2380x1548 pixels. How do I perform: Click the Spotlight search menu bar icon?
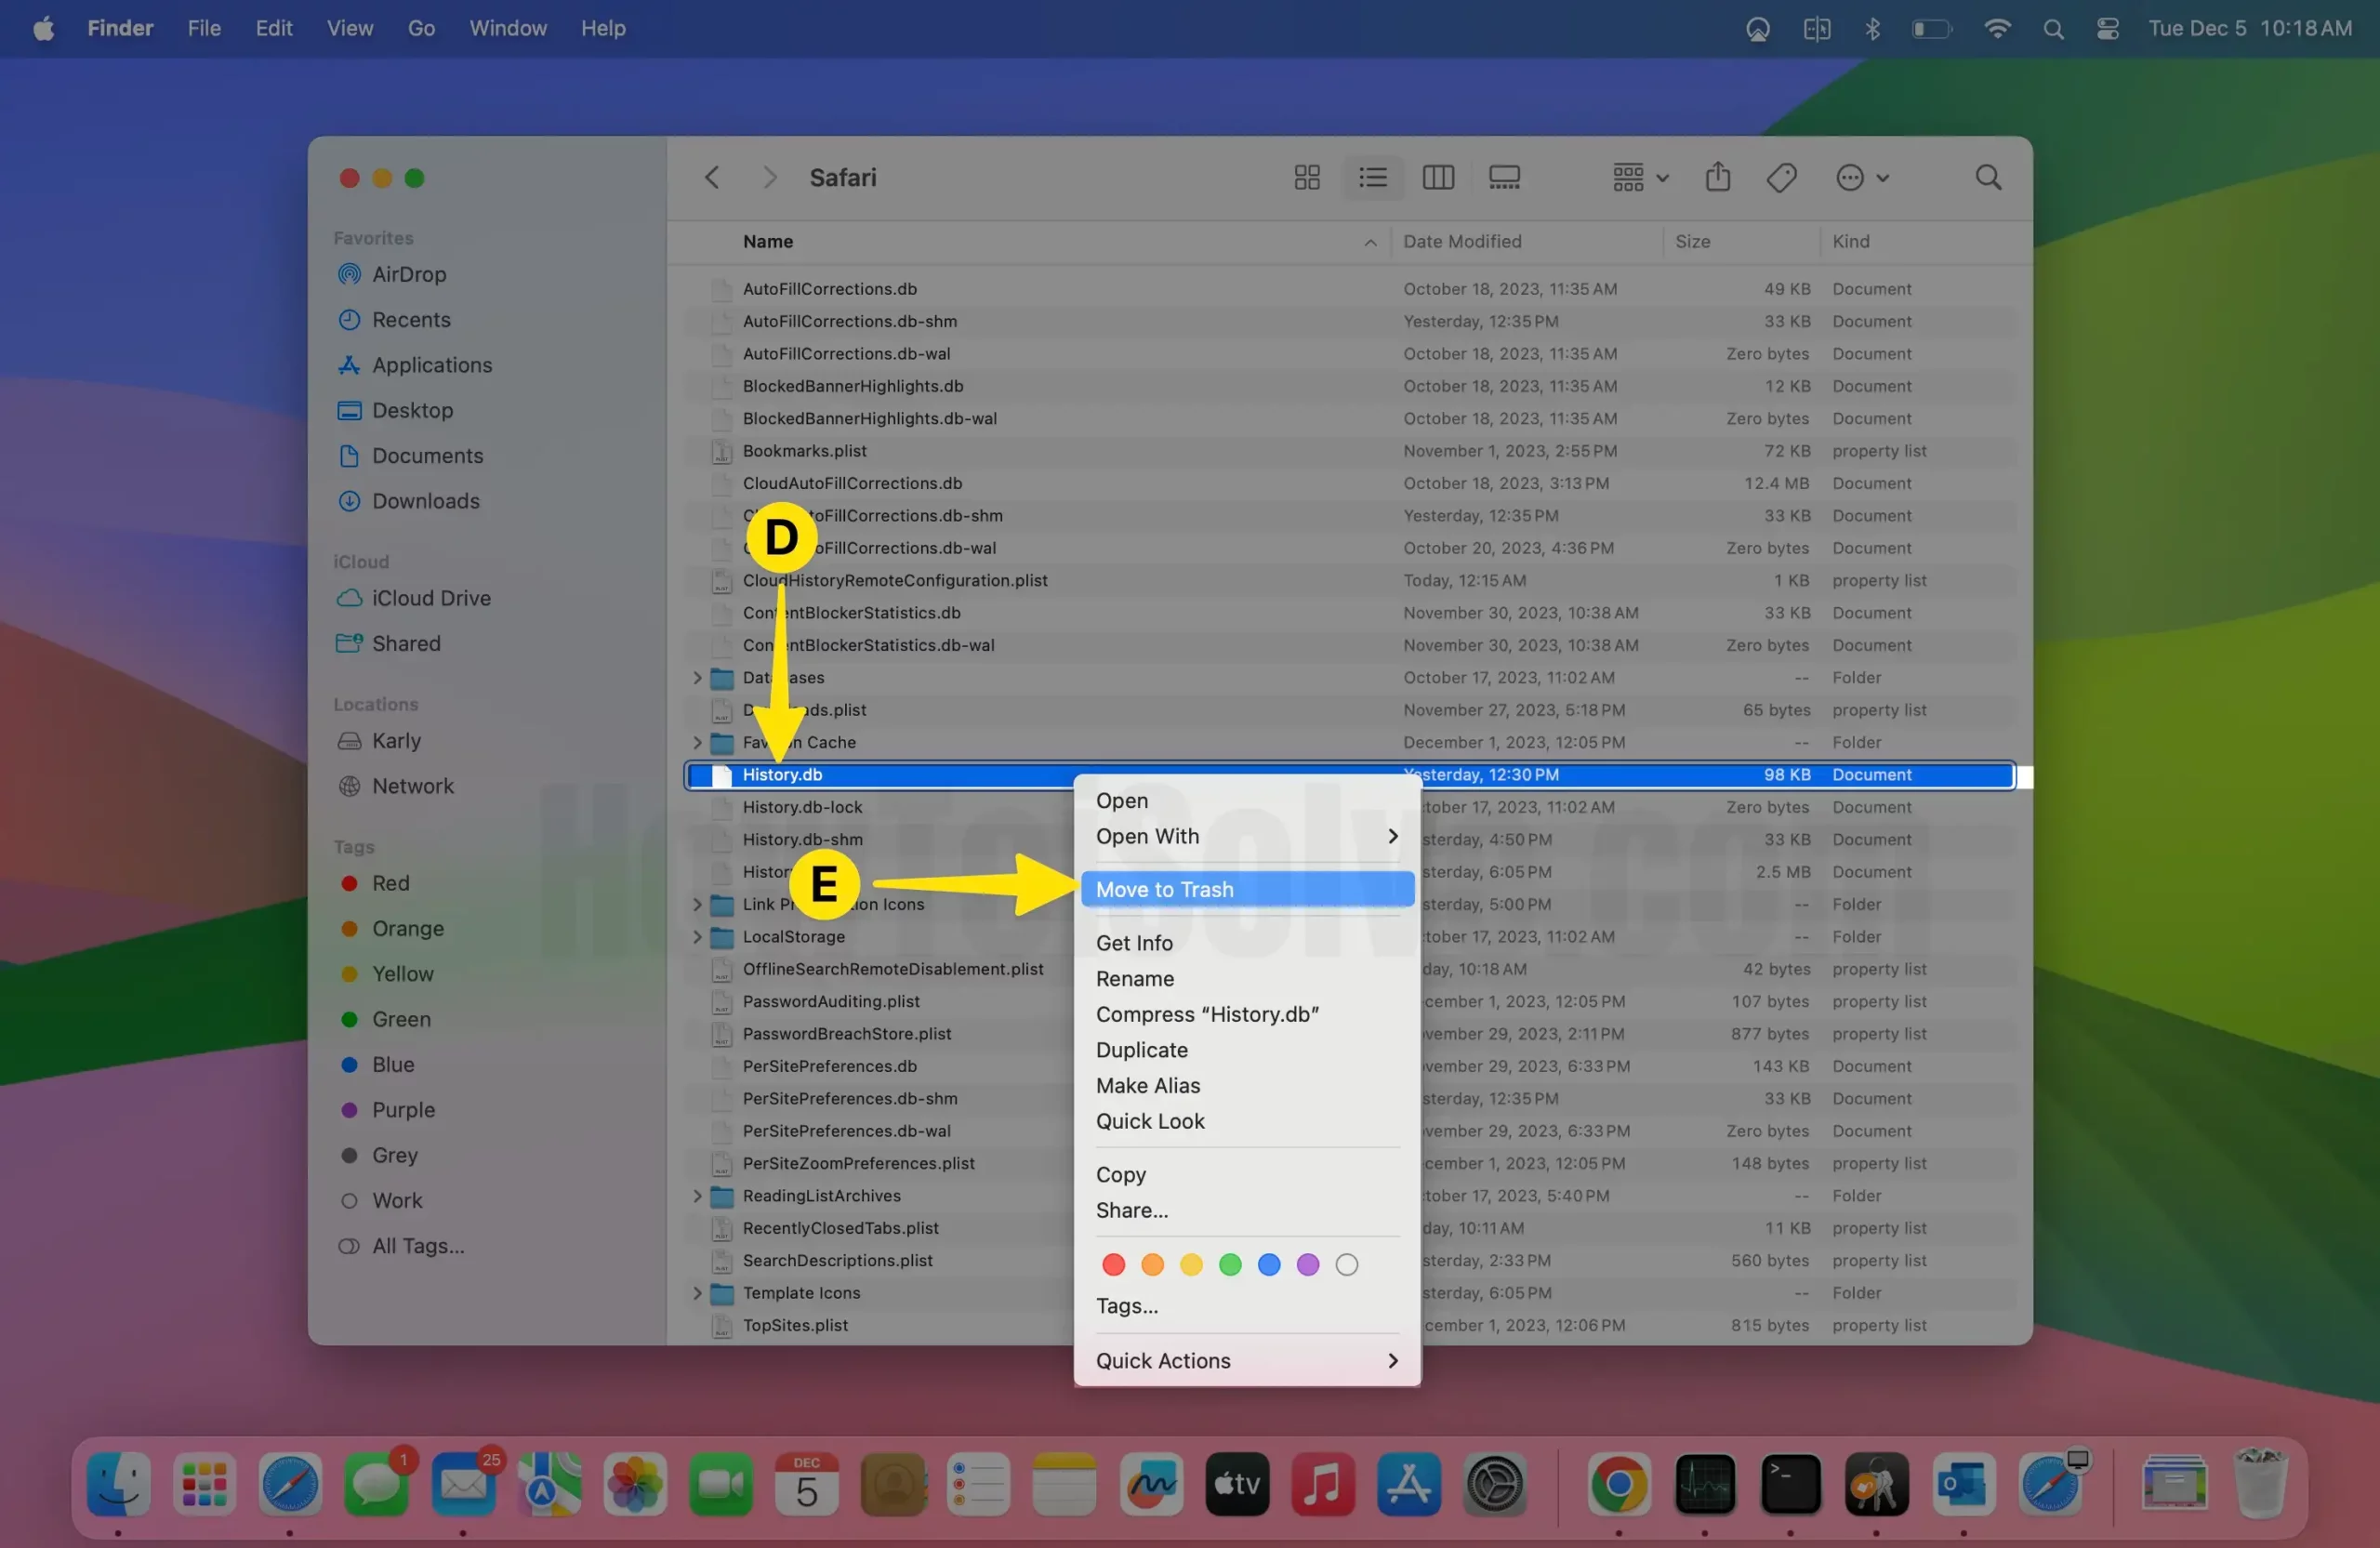(2053, 28)
